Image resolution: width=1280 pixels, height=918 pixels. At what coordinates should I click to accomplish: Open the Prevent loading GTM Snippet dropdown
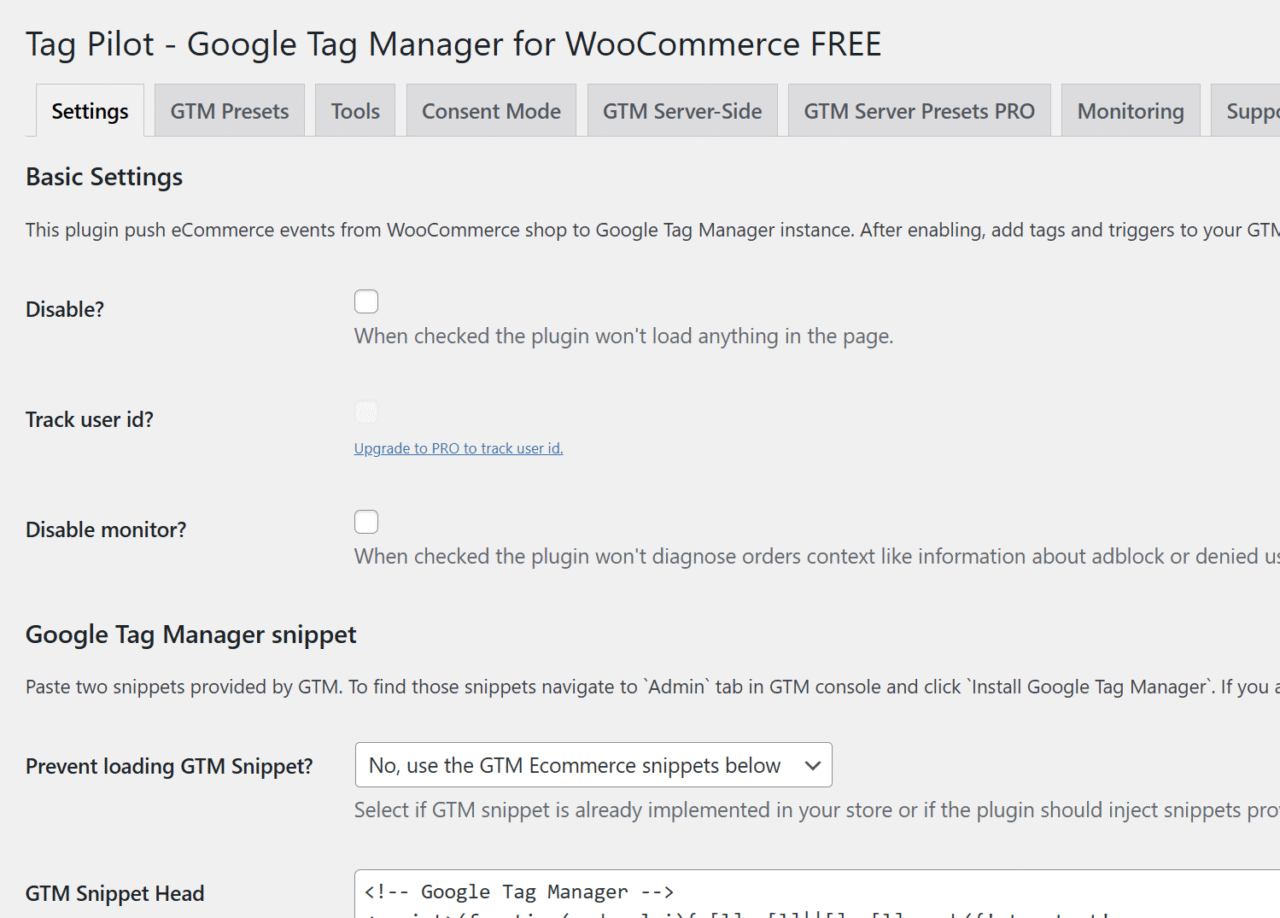click(x=593, y=765)
